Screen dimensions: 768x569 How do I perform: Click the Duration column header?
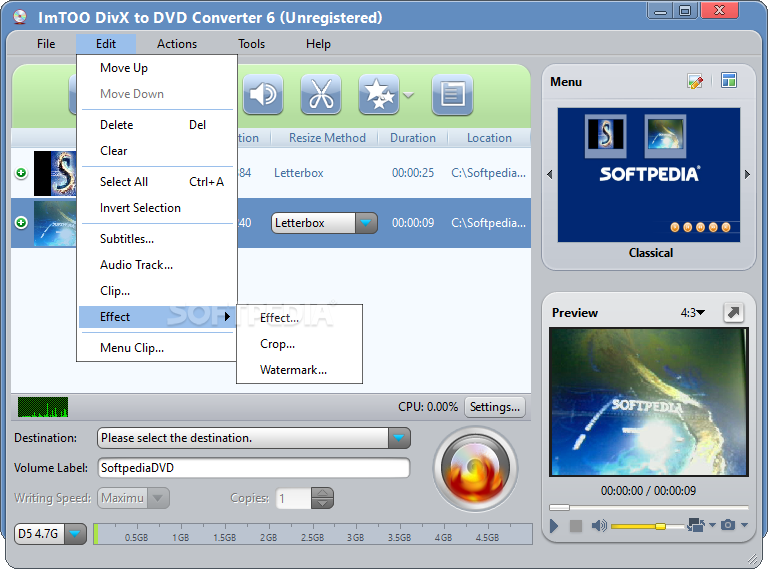[x=413, y=138]
